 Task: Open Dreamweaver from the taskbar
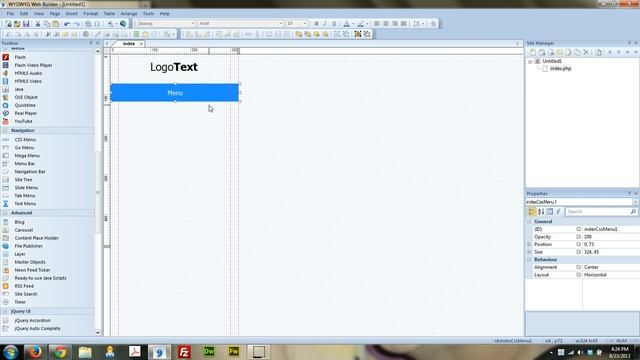pos(209,352)
